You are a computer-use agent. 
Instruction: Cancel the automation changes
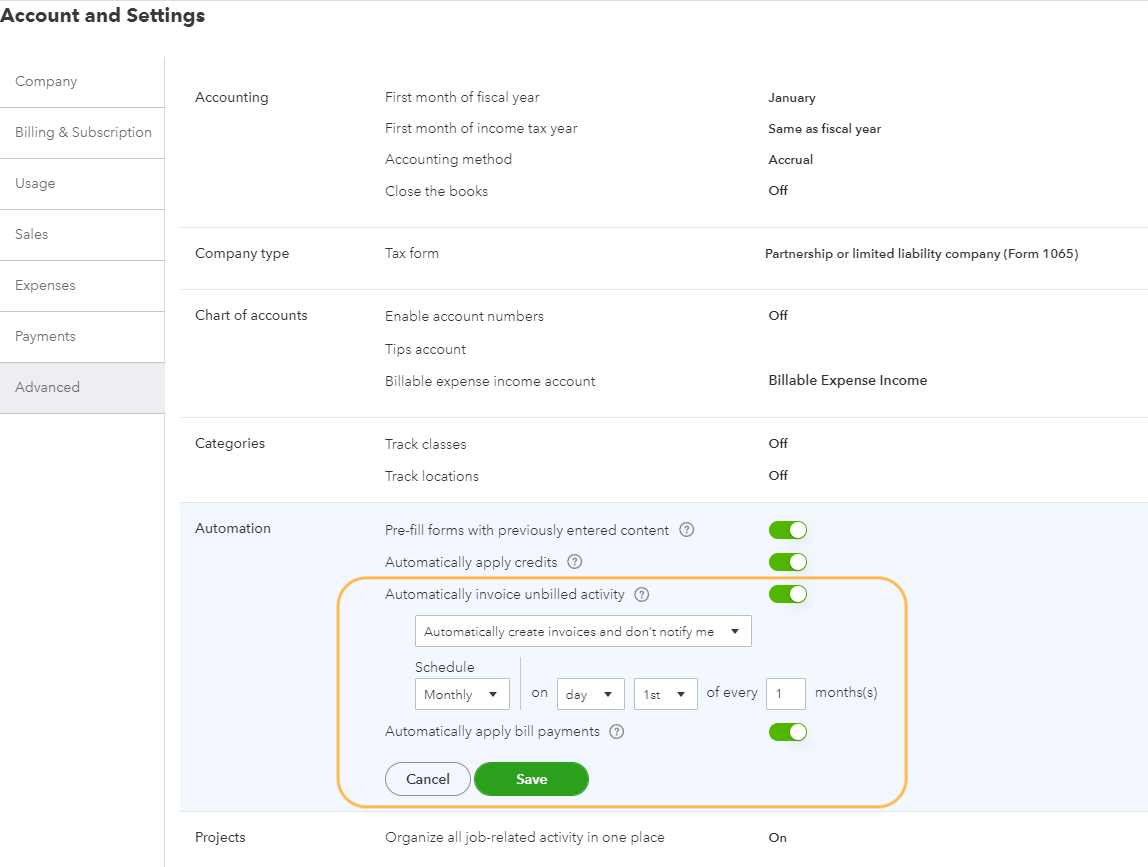pos(427,779)
